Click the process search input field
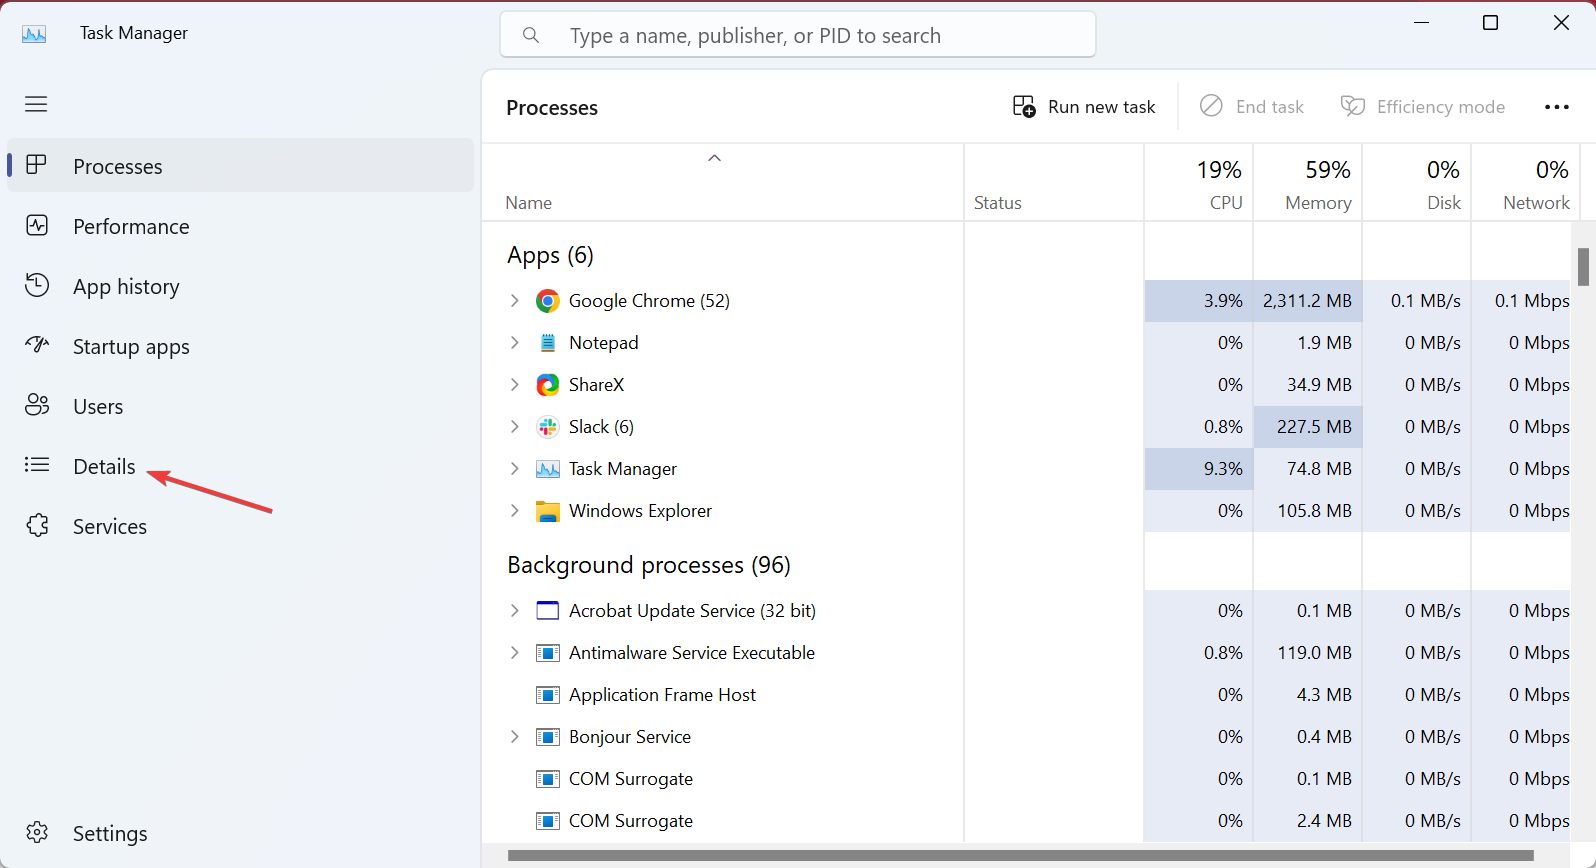 coord(798,36)
